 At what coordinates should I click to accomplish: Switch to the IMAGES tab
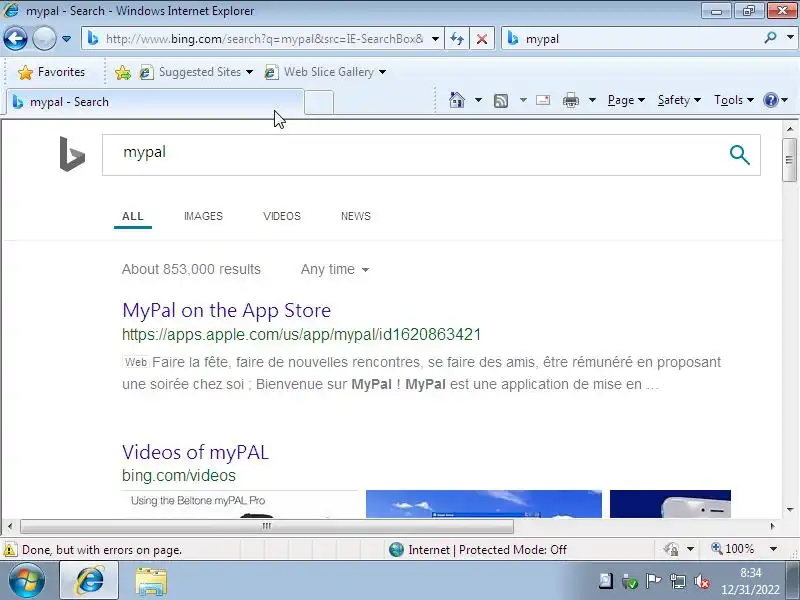coord(203,216)
